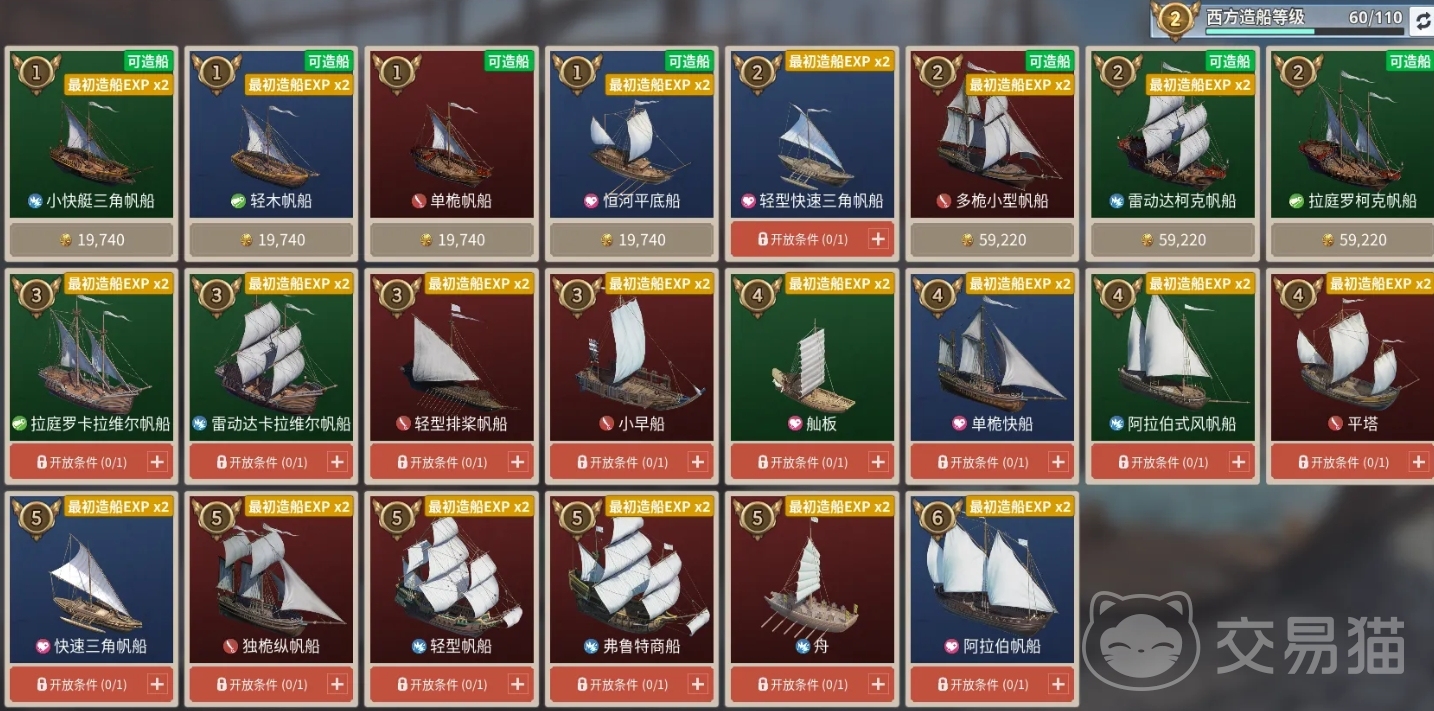Click the level 2 shipbuilding rank badge
This screenshot has height=711, width=1434.
coord(1176,18)
